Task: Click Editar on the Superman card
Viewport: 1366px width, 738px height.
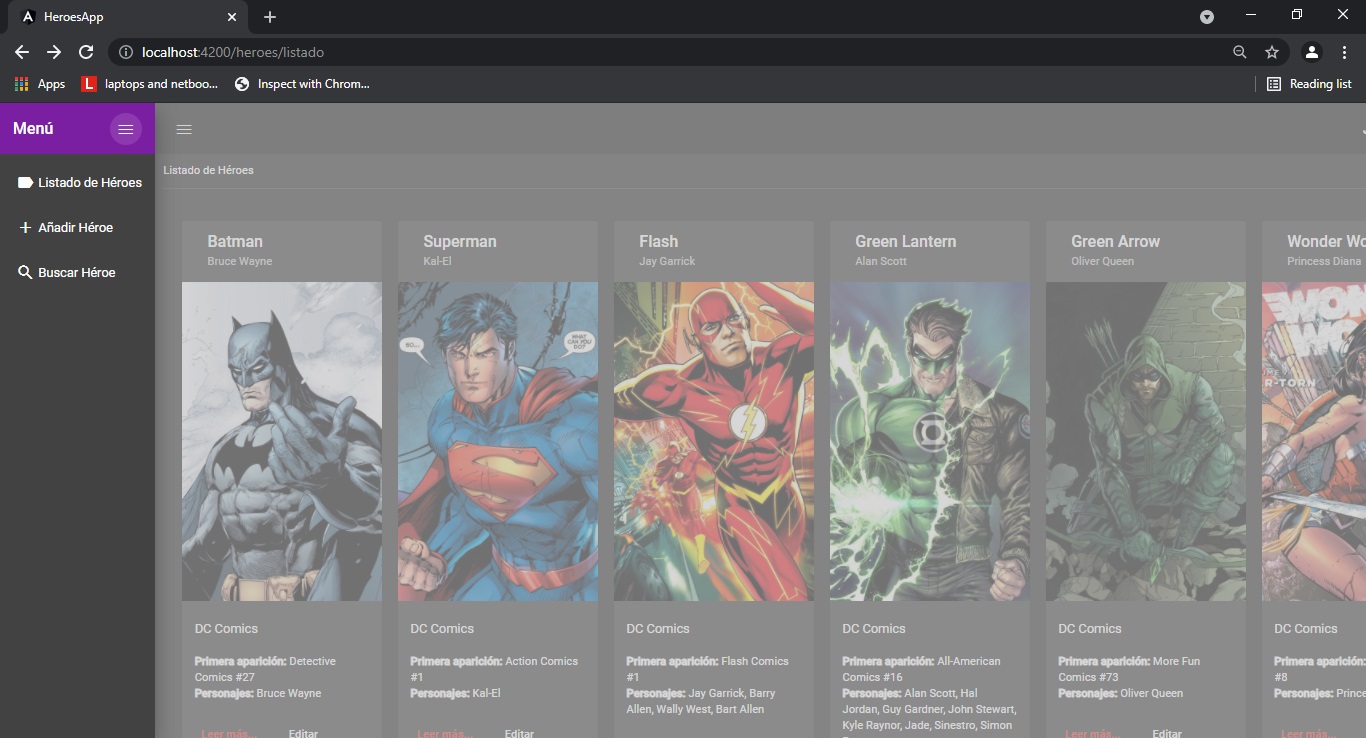Action: [x=519, y=733]
